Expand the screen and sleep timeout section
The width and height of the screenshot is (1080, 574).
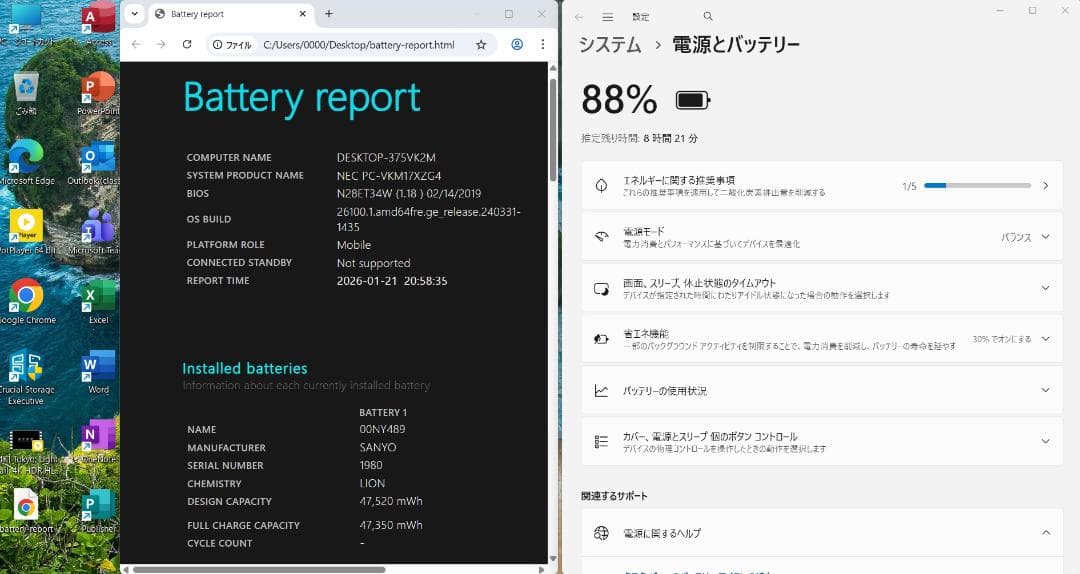coord(822,289)
